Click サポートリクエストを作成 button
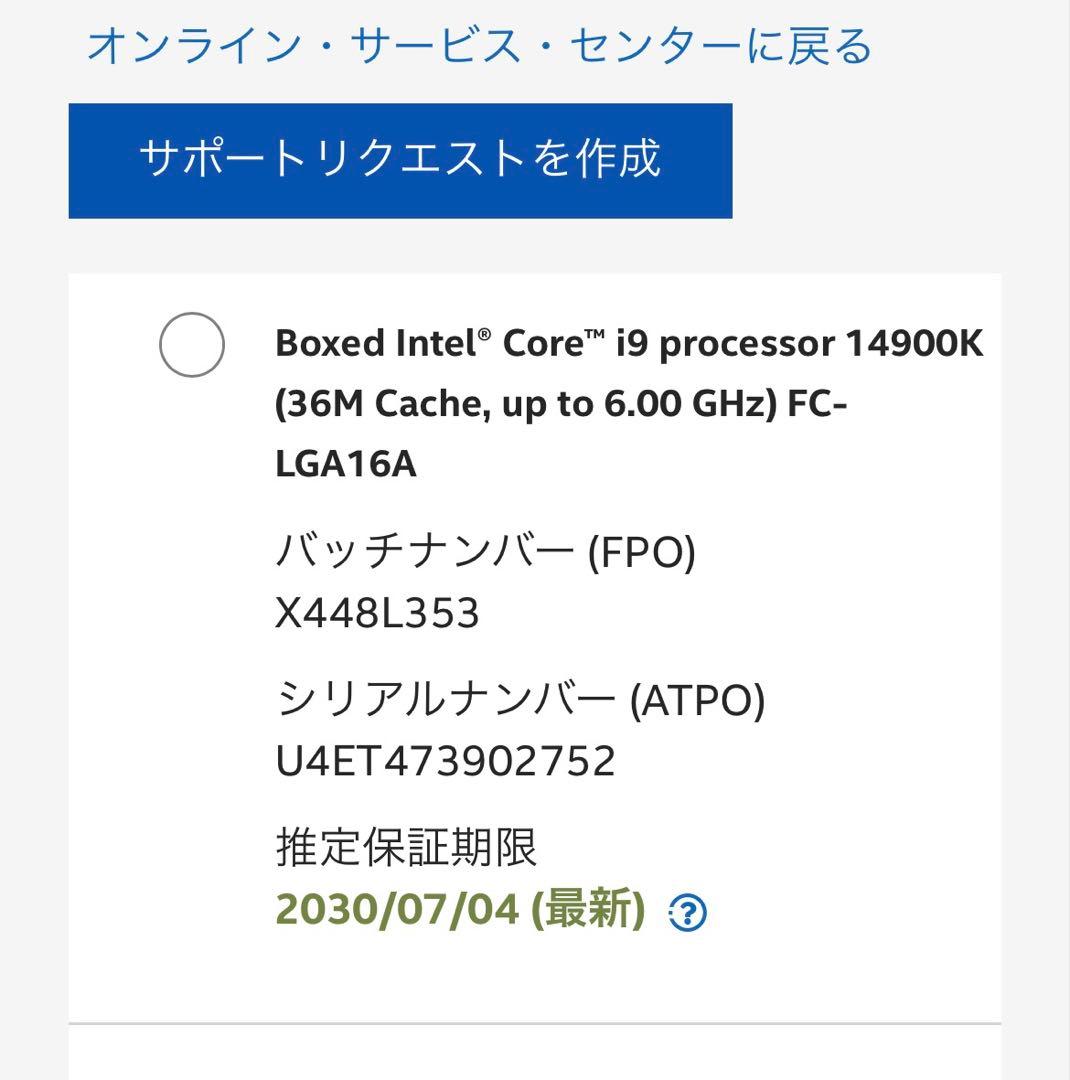This screenshot has width=1070, height=1080. [x=400, y=157]
